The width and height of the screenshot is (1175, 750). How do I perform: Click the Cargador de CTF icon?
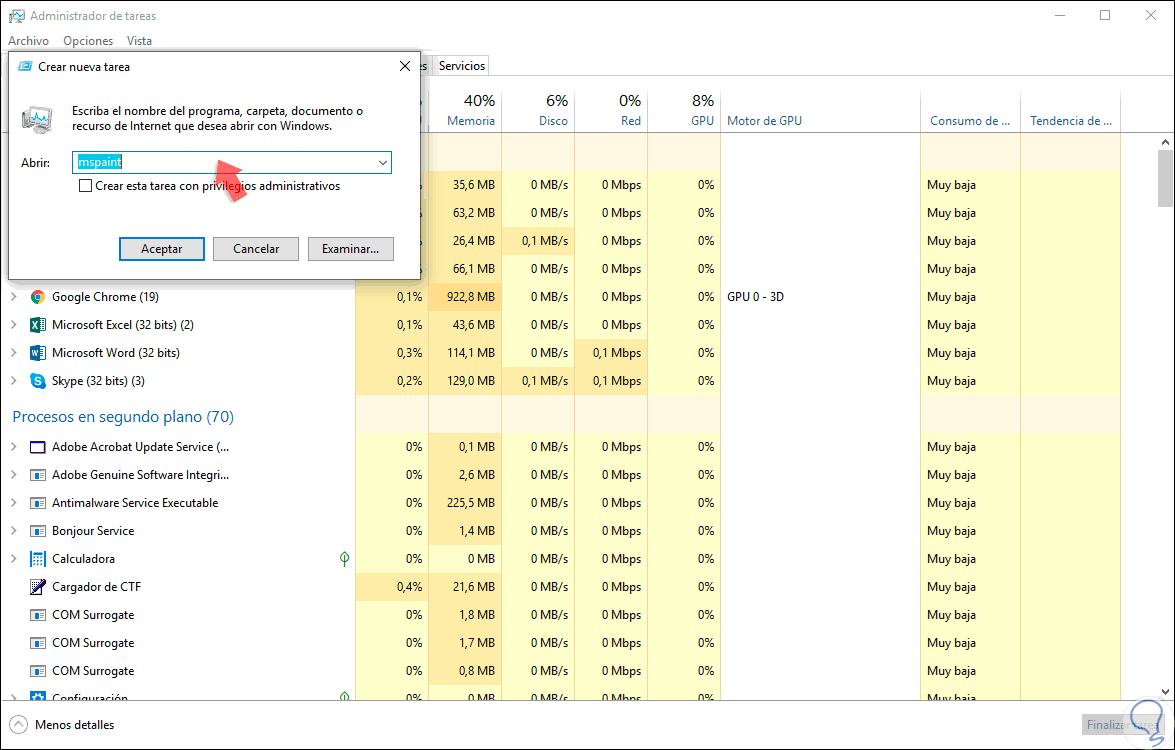point(38,587)
